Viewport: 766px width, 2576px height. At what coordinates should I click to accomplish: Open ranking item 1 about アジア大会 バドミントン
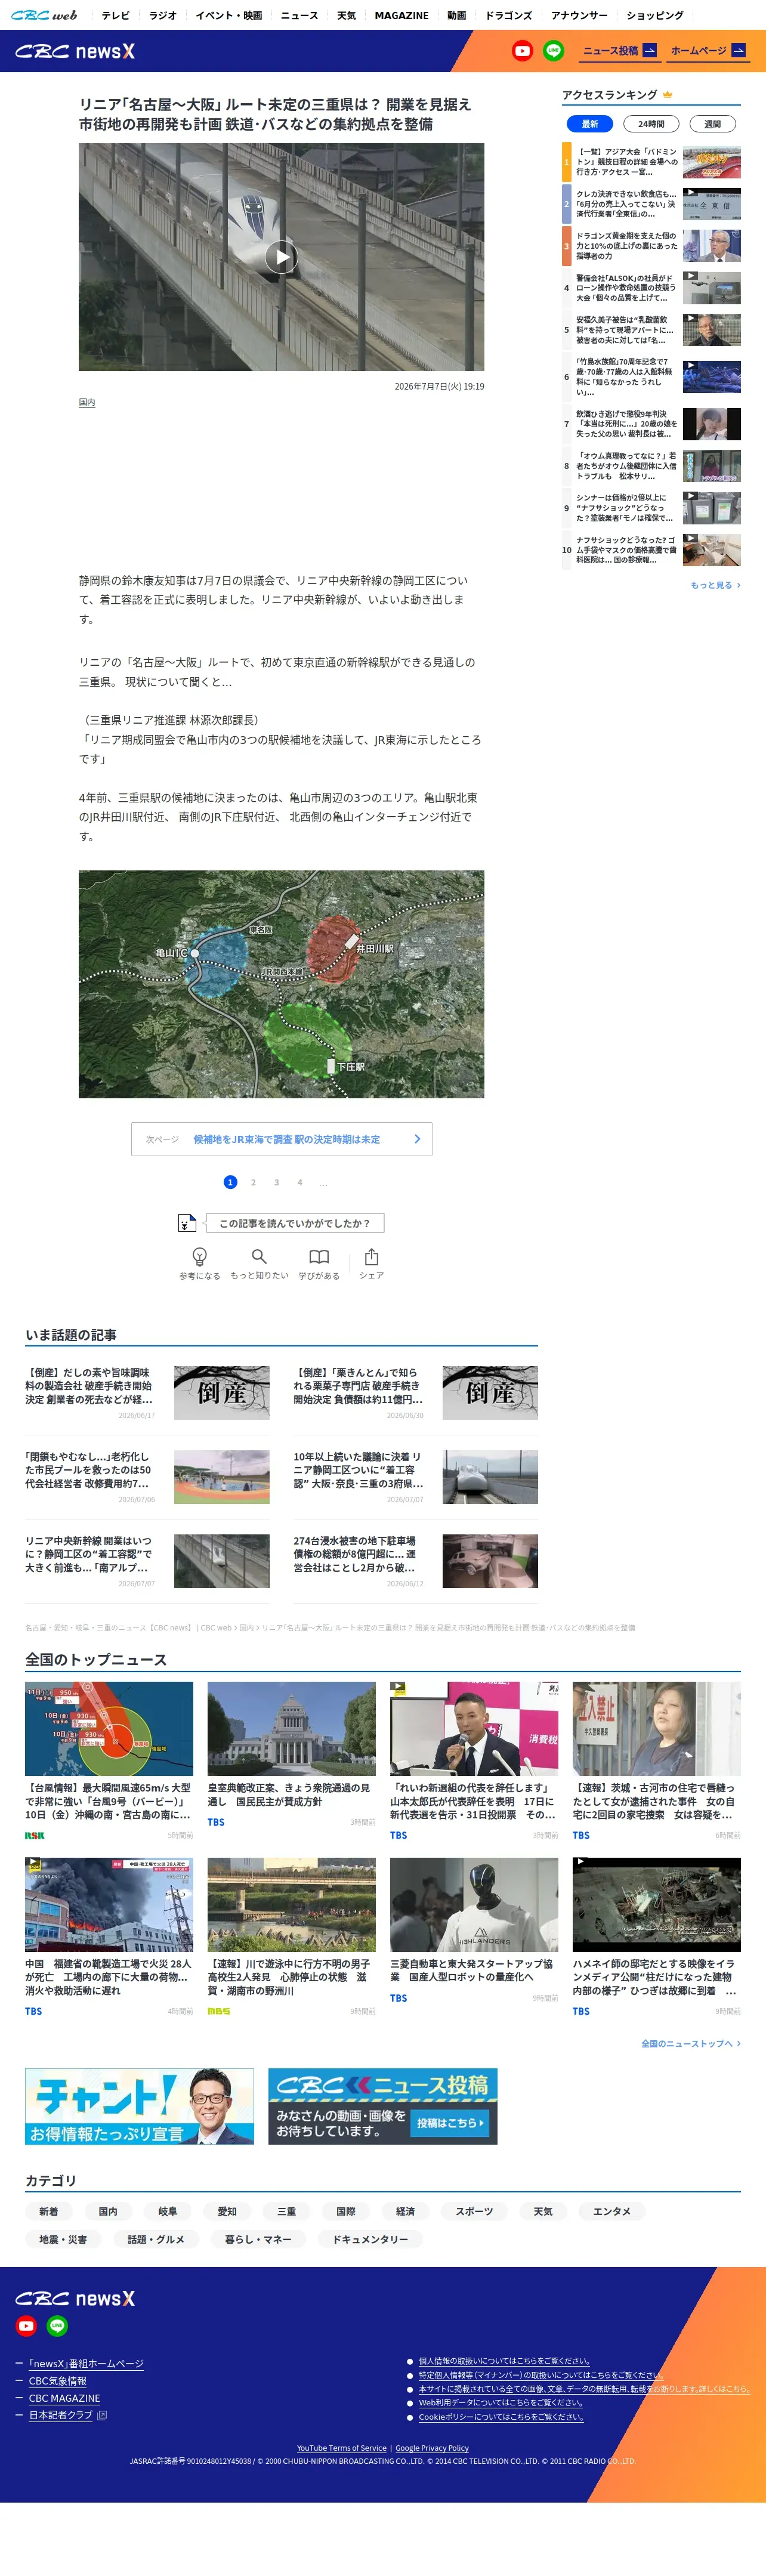(x=651, y=162)
